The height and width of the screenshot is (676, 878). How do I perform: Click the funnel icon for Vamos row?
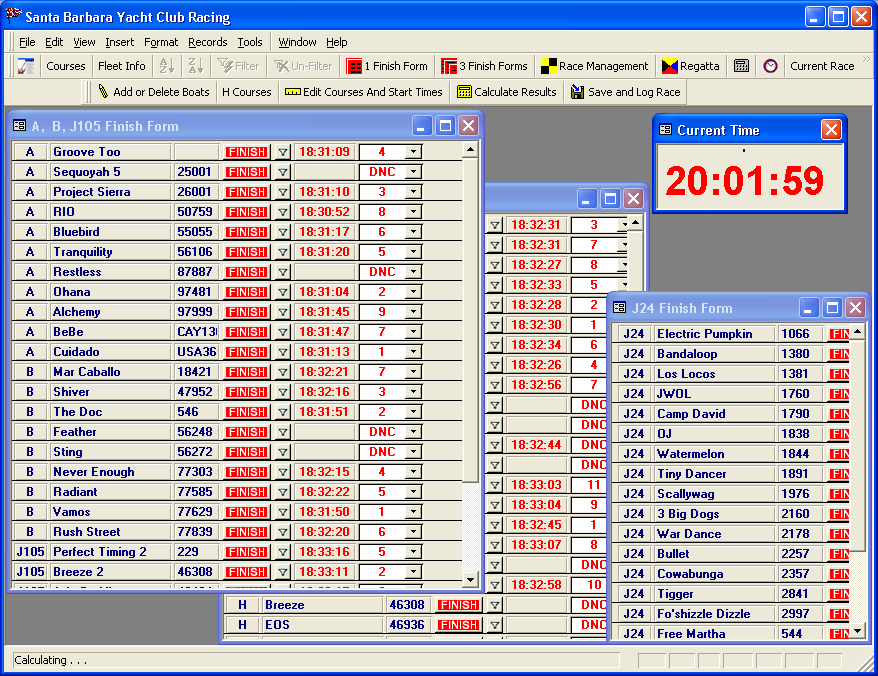[x=283, y=512]
